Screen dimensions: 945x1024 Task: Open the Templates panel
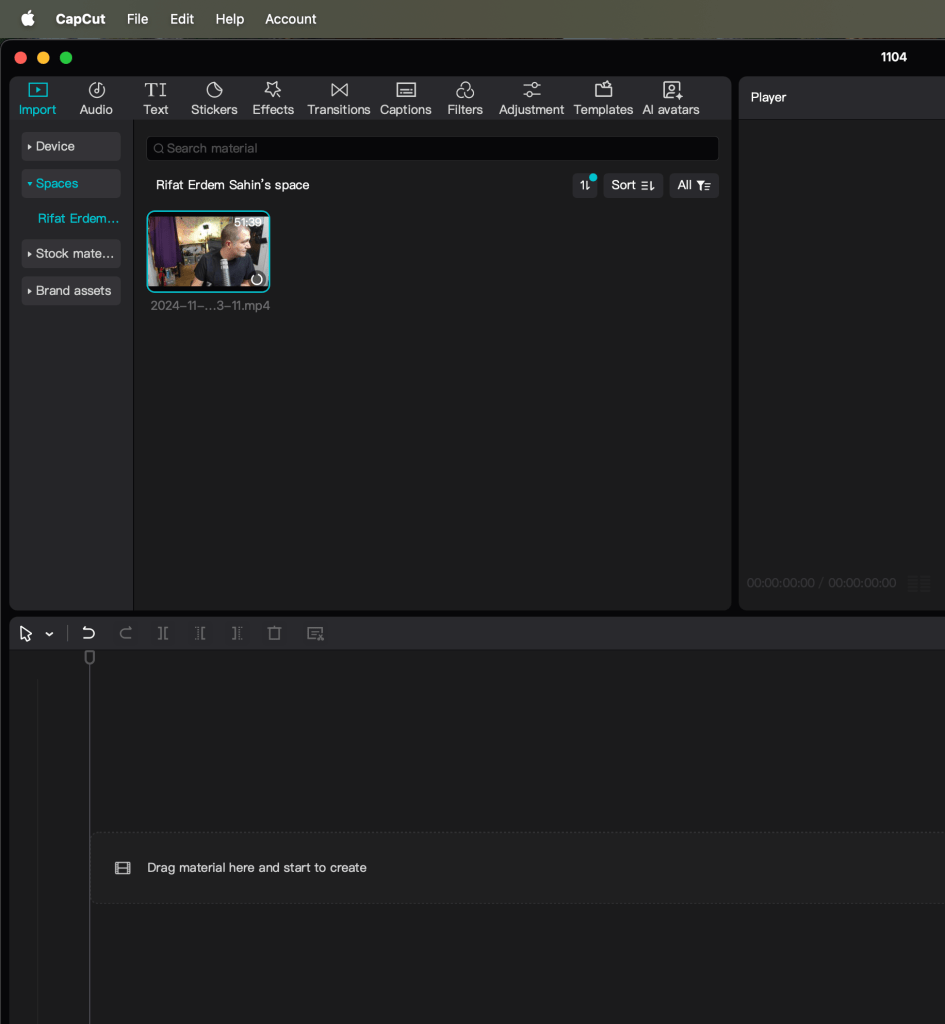[603, 99]
